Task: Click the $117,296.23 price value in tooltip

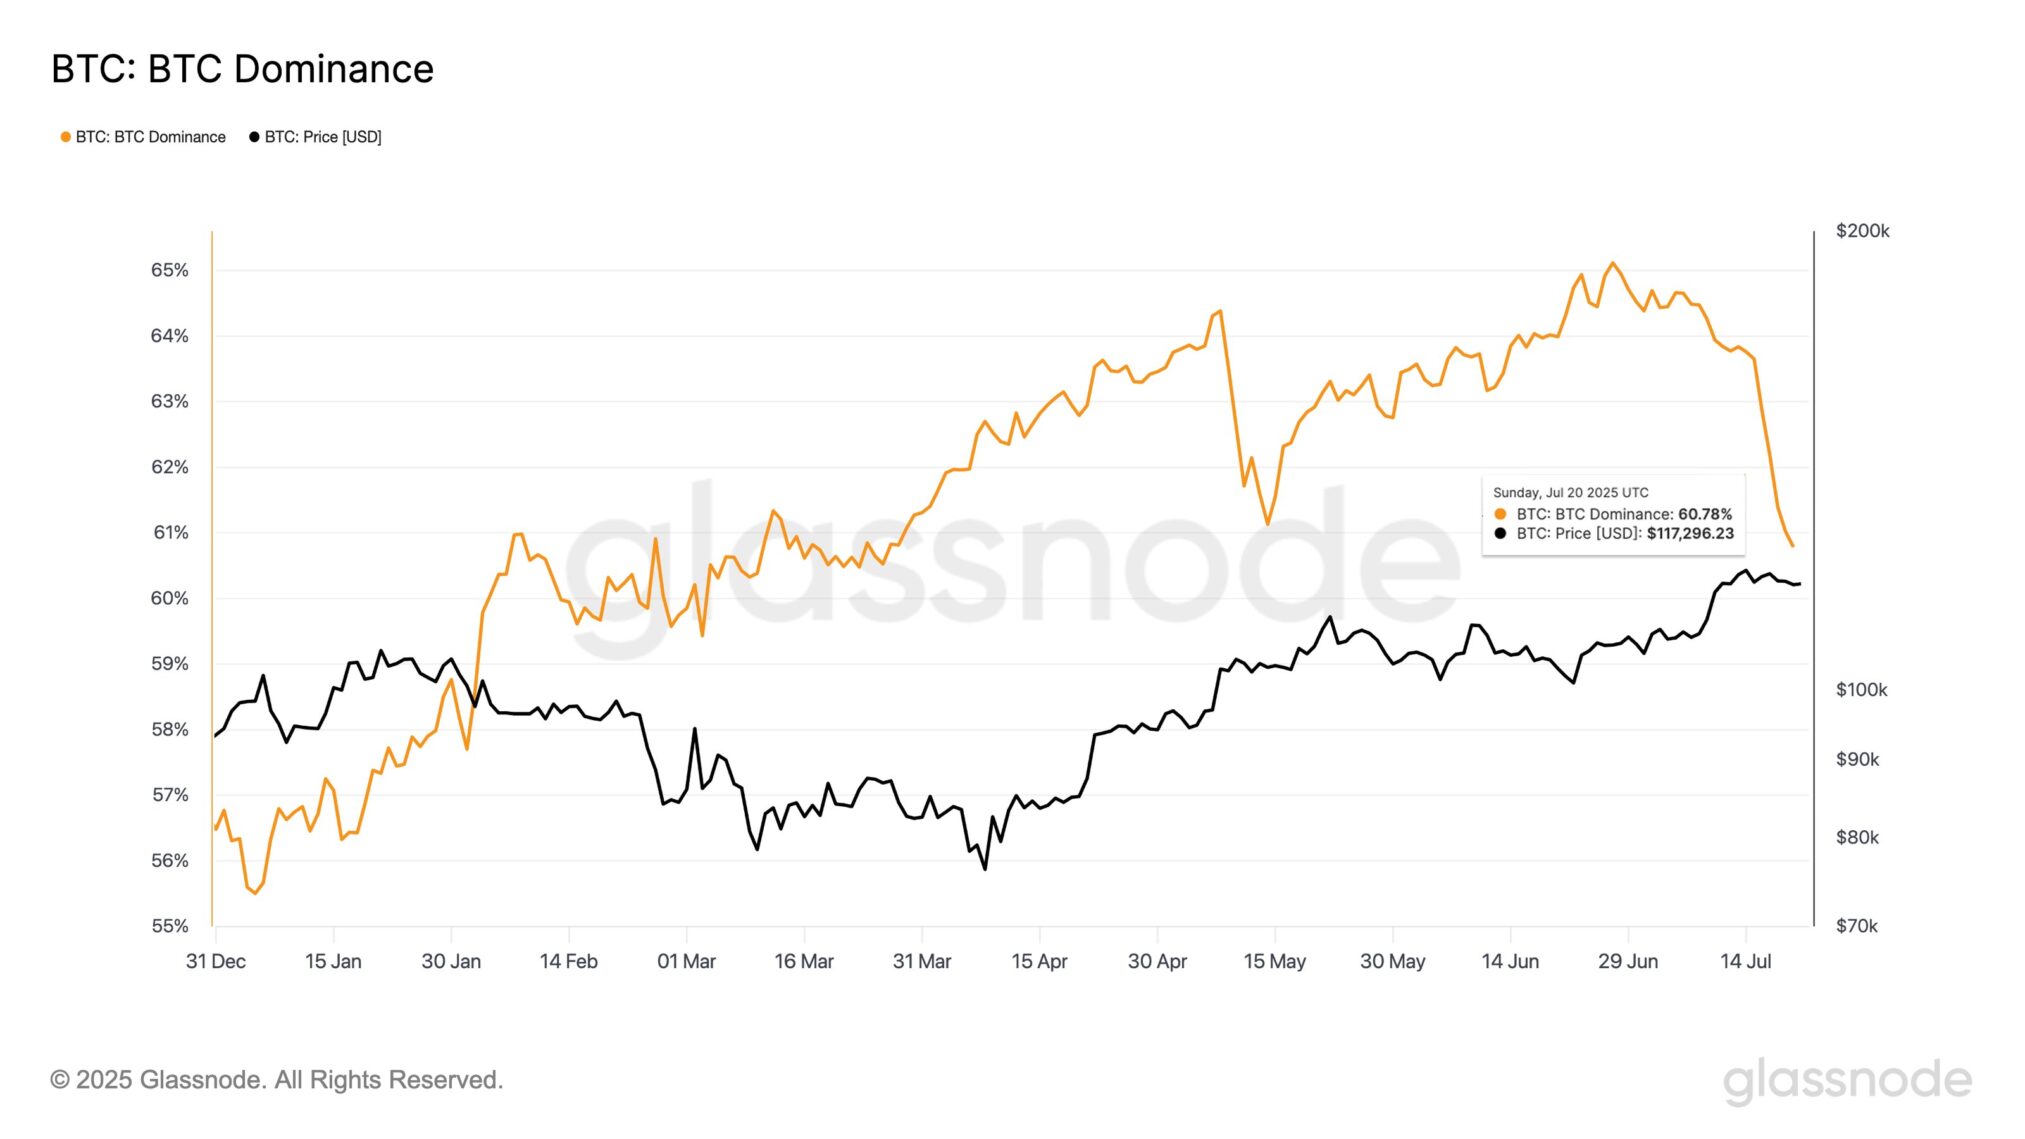Action: pos(1690,534)
